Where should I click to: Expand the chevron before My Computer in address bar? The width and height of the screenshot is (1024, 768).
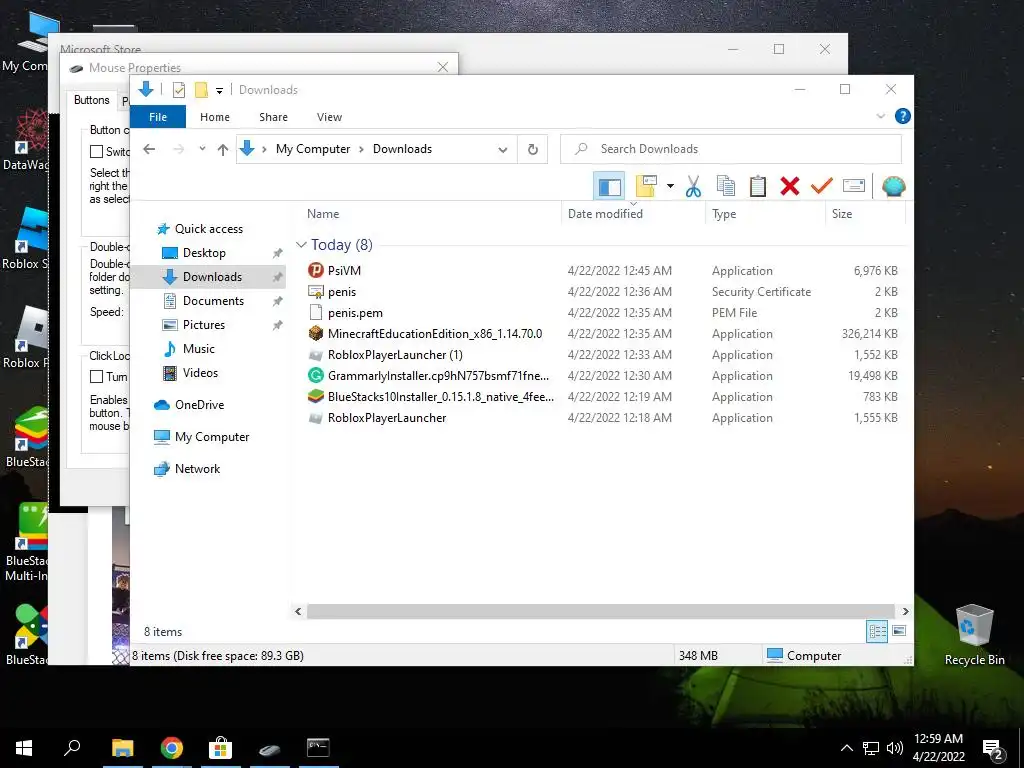click(x=264, y=150)
